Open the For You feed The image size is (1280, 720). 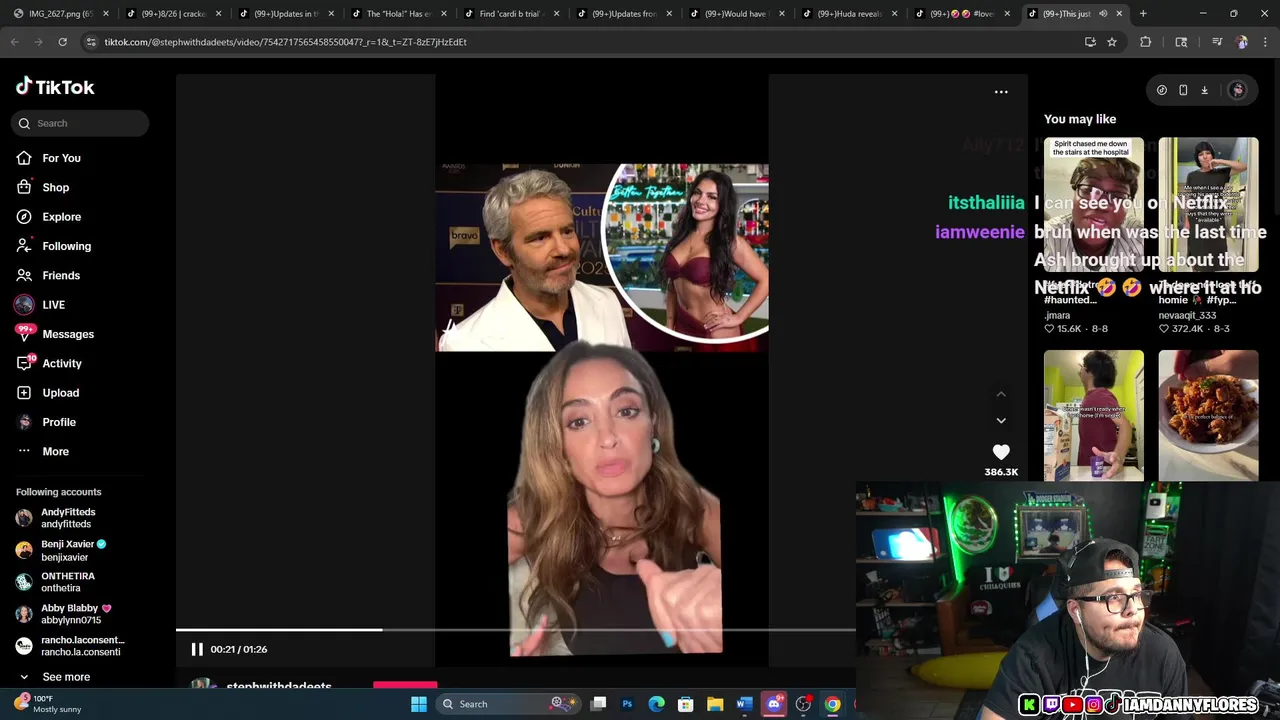click(x=48, y=158)
